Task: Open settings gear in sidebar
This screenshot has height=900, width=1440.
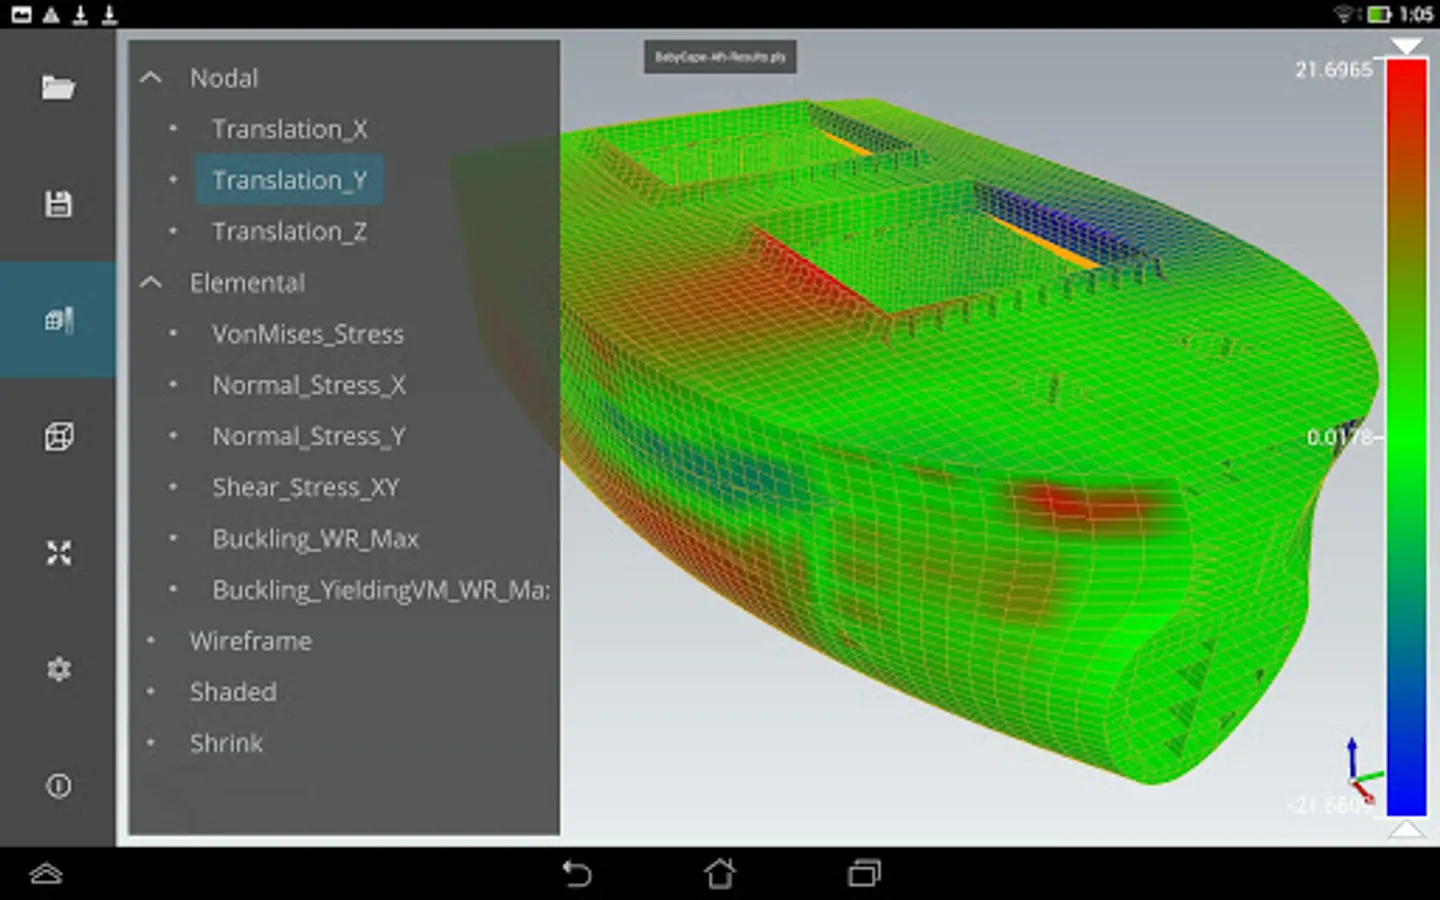Action: 58,669
